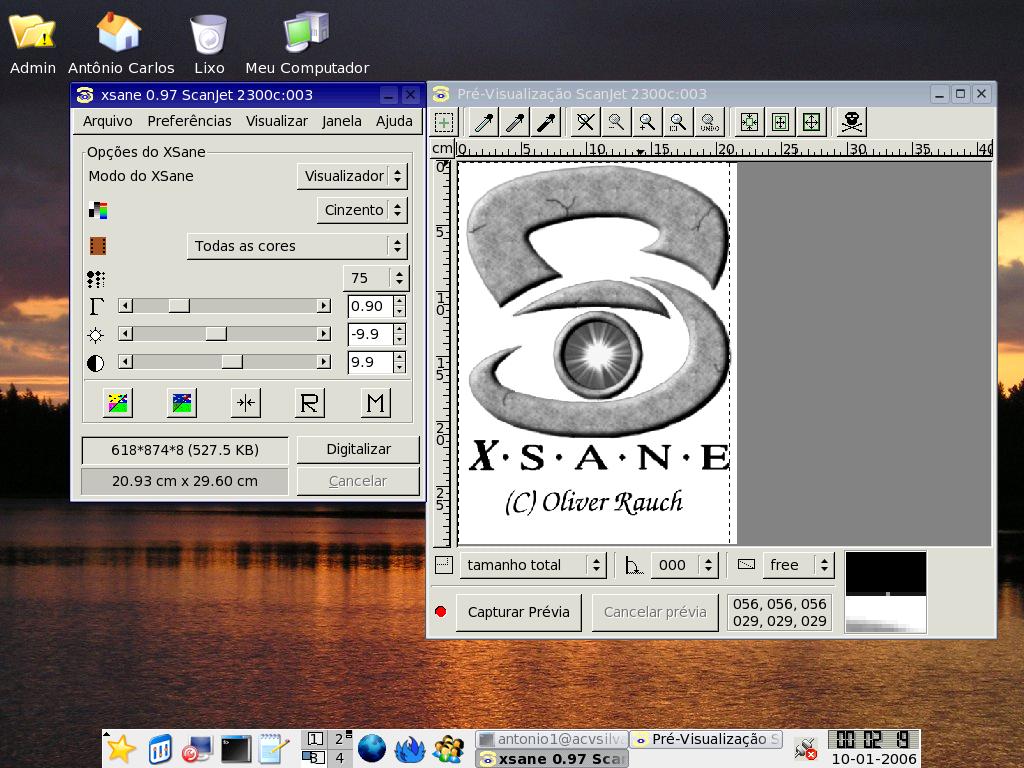
Task: Click the auto enhancement icon in xsane window
Action: pyautogui.click(x=118, y=402)
